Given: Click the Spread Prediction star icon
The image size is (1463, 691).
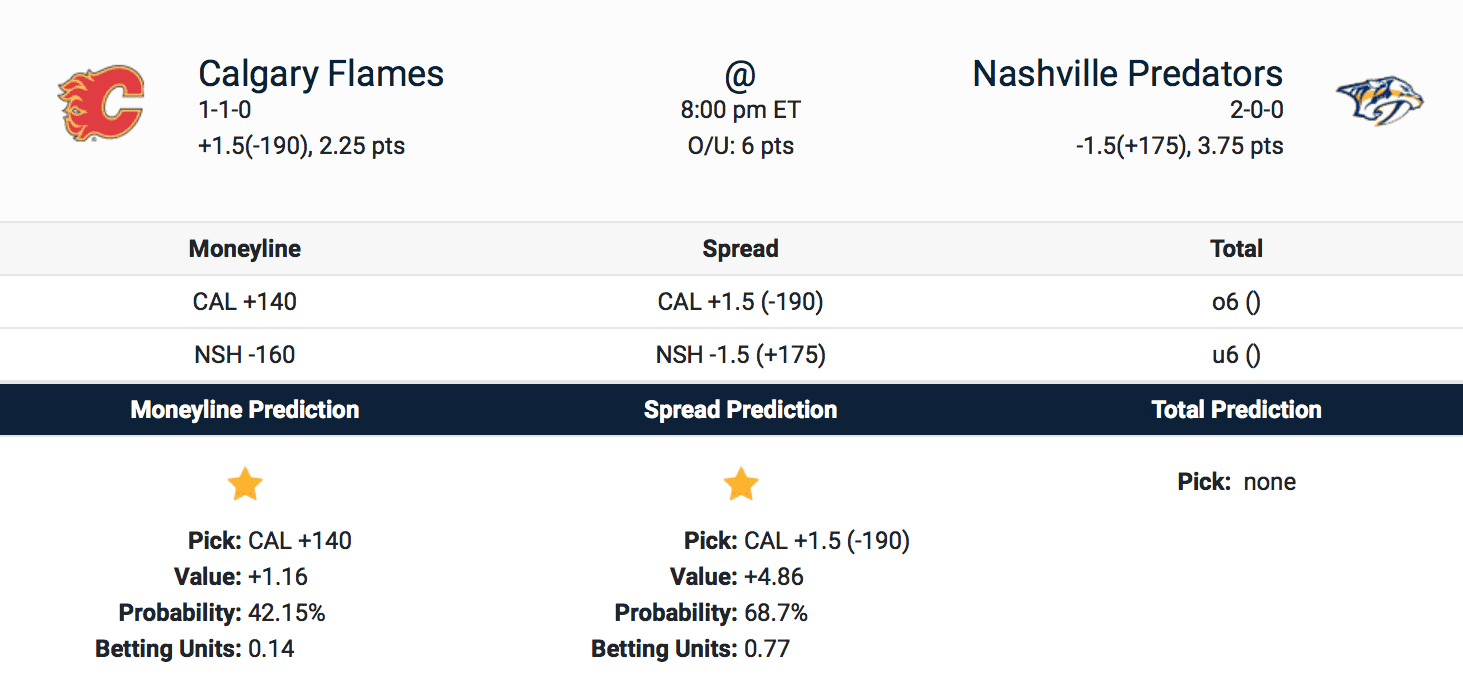Looking at the screenshot, I should pyautogui.click(x=741, y=485).
